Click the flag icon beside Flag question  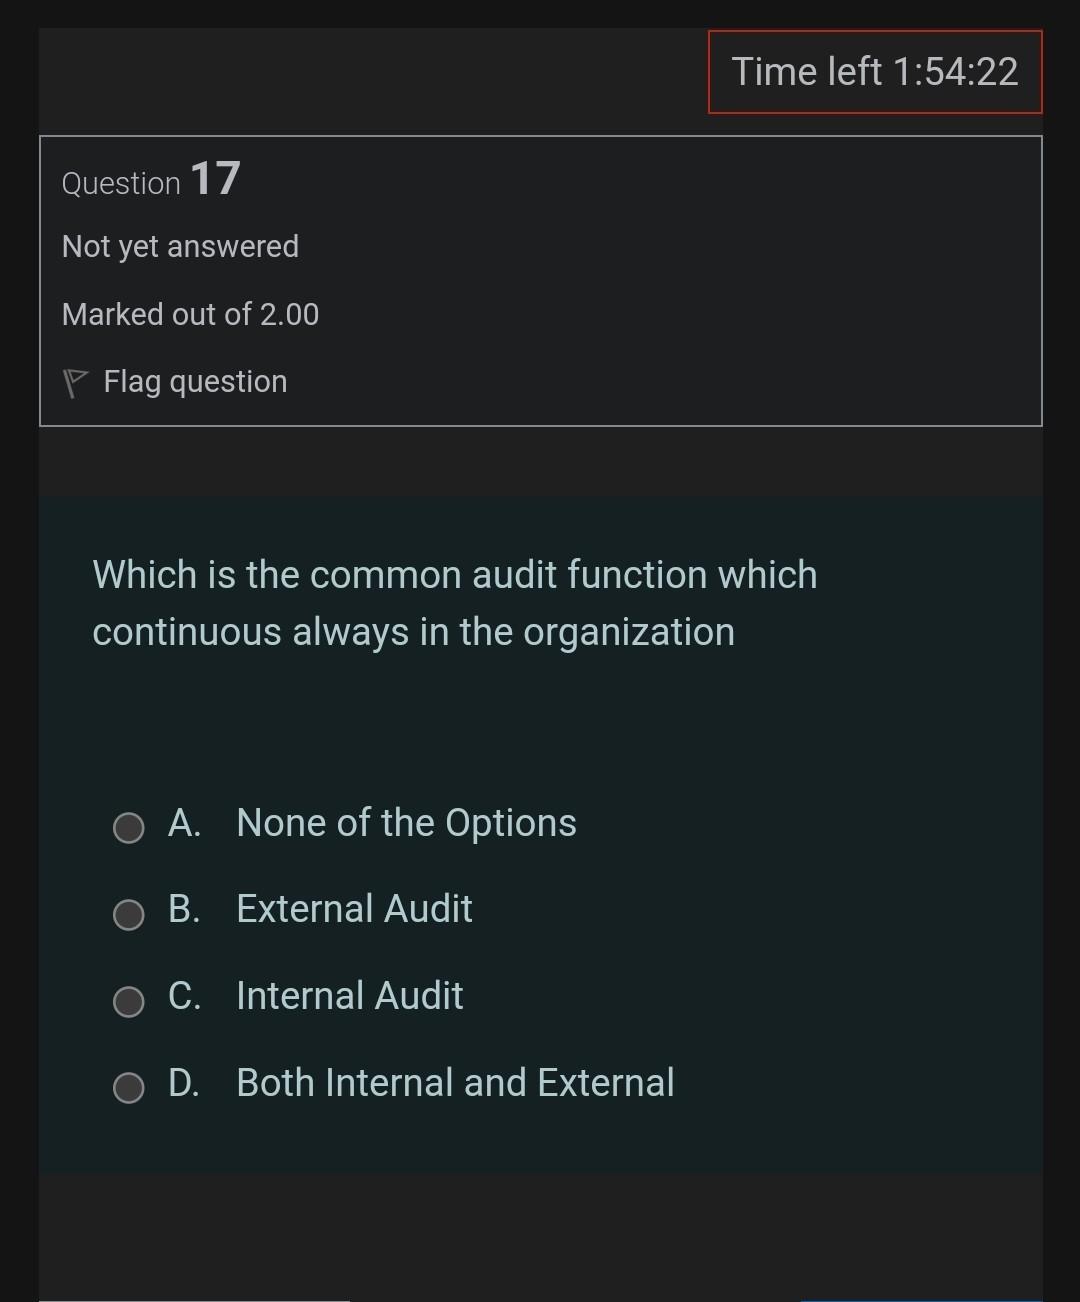tap(76, 381)
